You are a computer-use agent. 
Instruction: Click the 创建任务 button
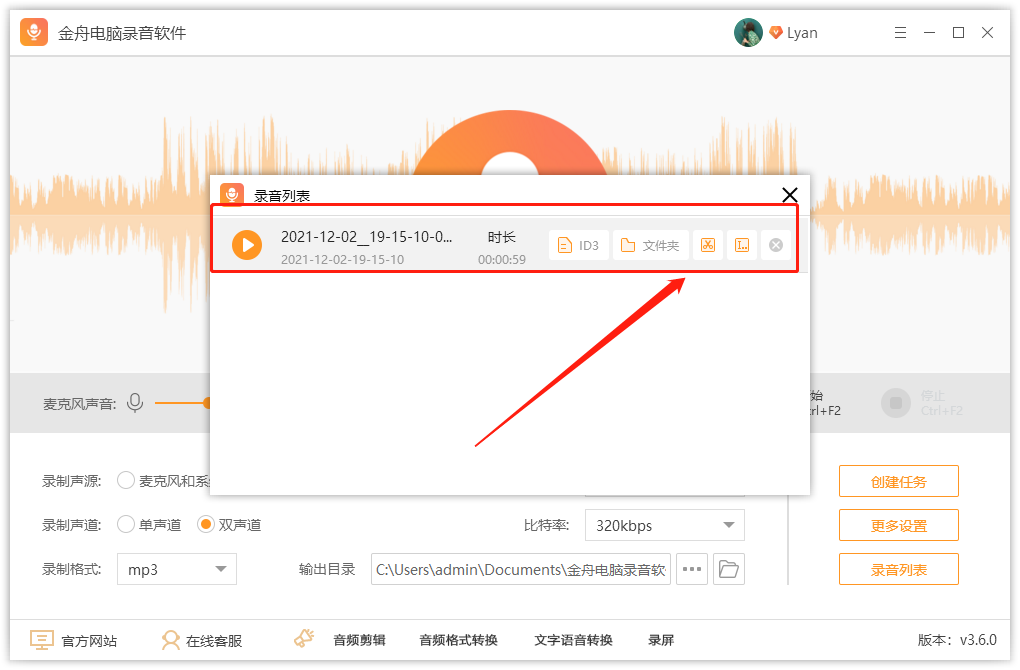898,480
